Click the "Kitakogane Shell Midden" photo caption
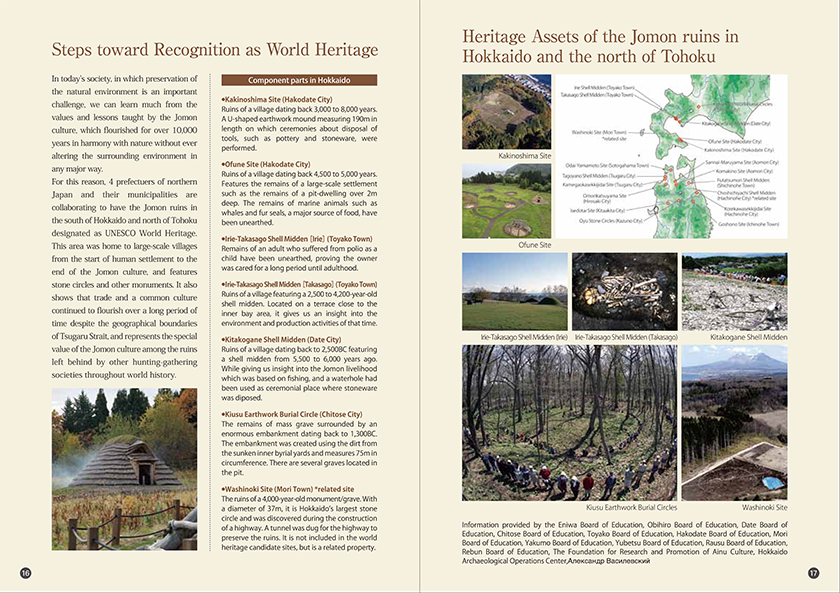 click(x=748, y=337)
